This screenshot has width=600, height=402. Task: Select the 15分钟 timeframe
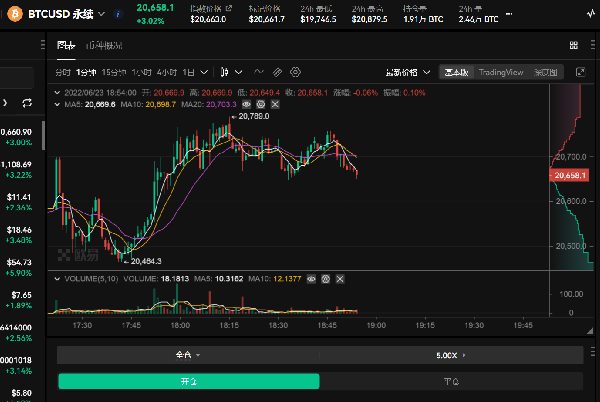[x=114, y=72]
